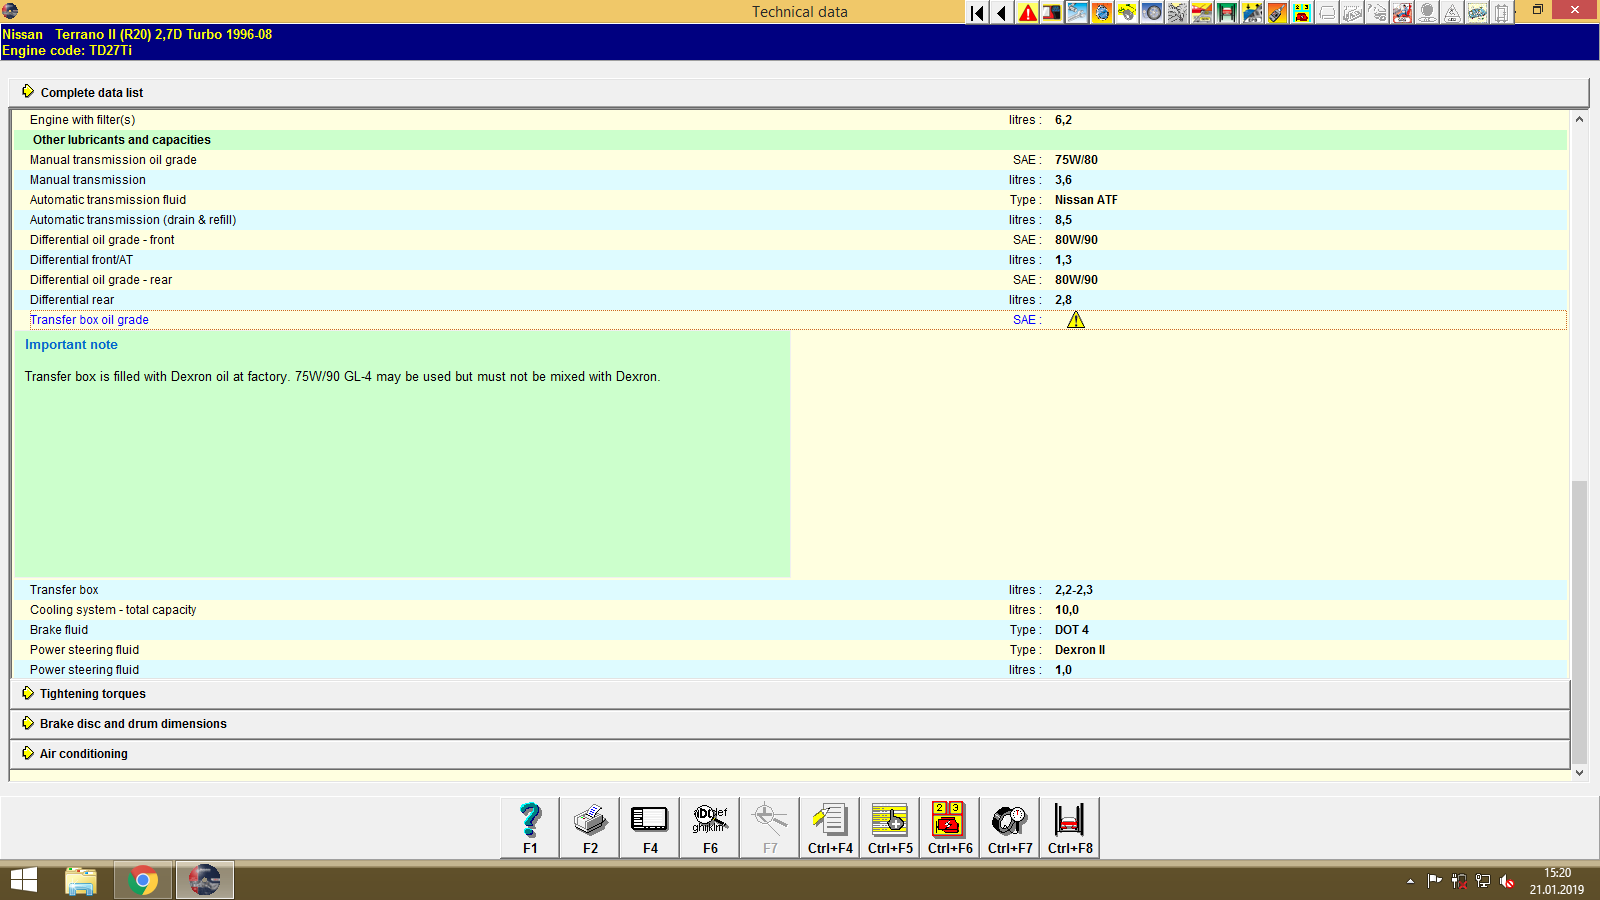Image resolution: width=1600 pixels, height=900 pixels.
Task: Click the warning triangle beside Transfer box oil grade
Action: pyautogui.click(x=1076, y=319)
